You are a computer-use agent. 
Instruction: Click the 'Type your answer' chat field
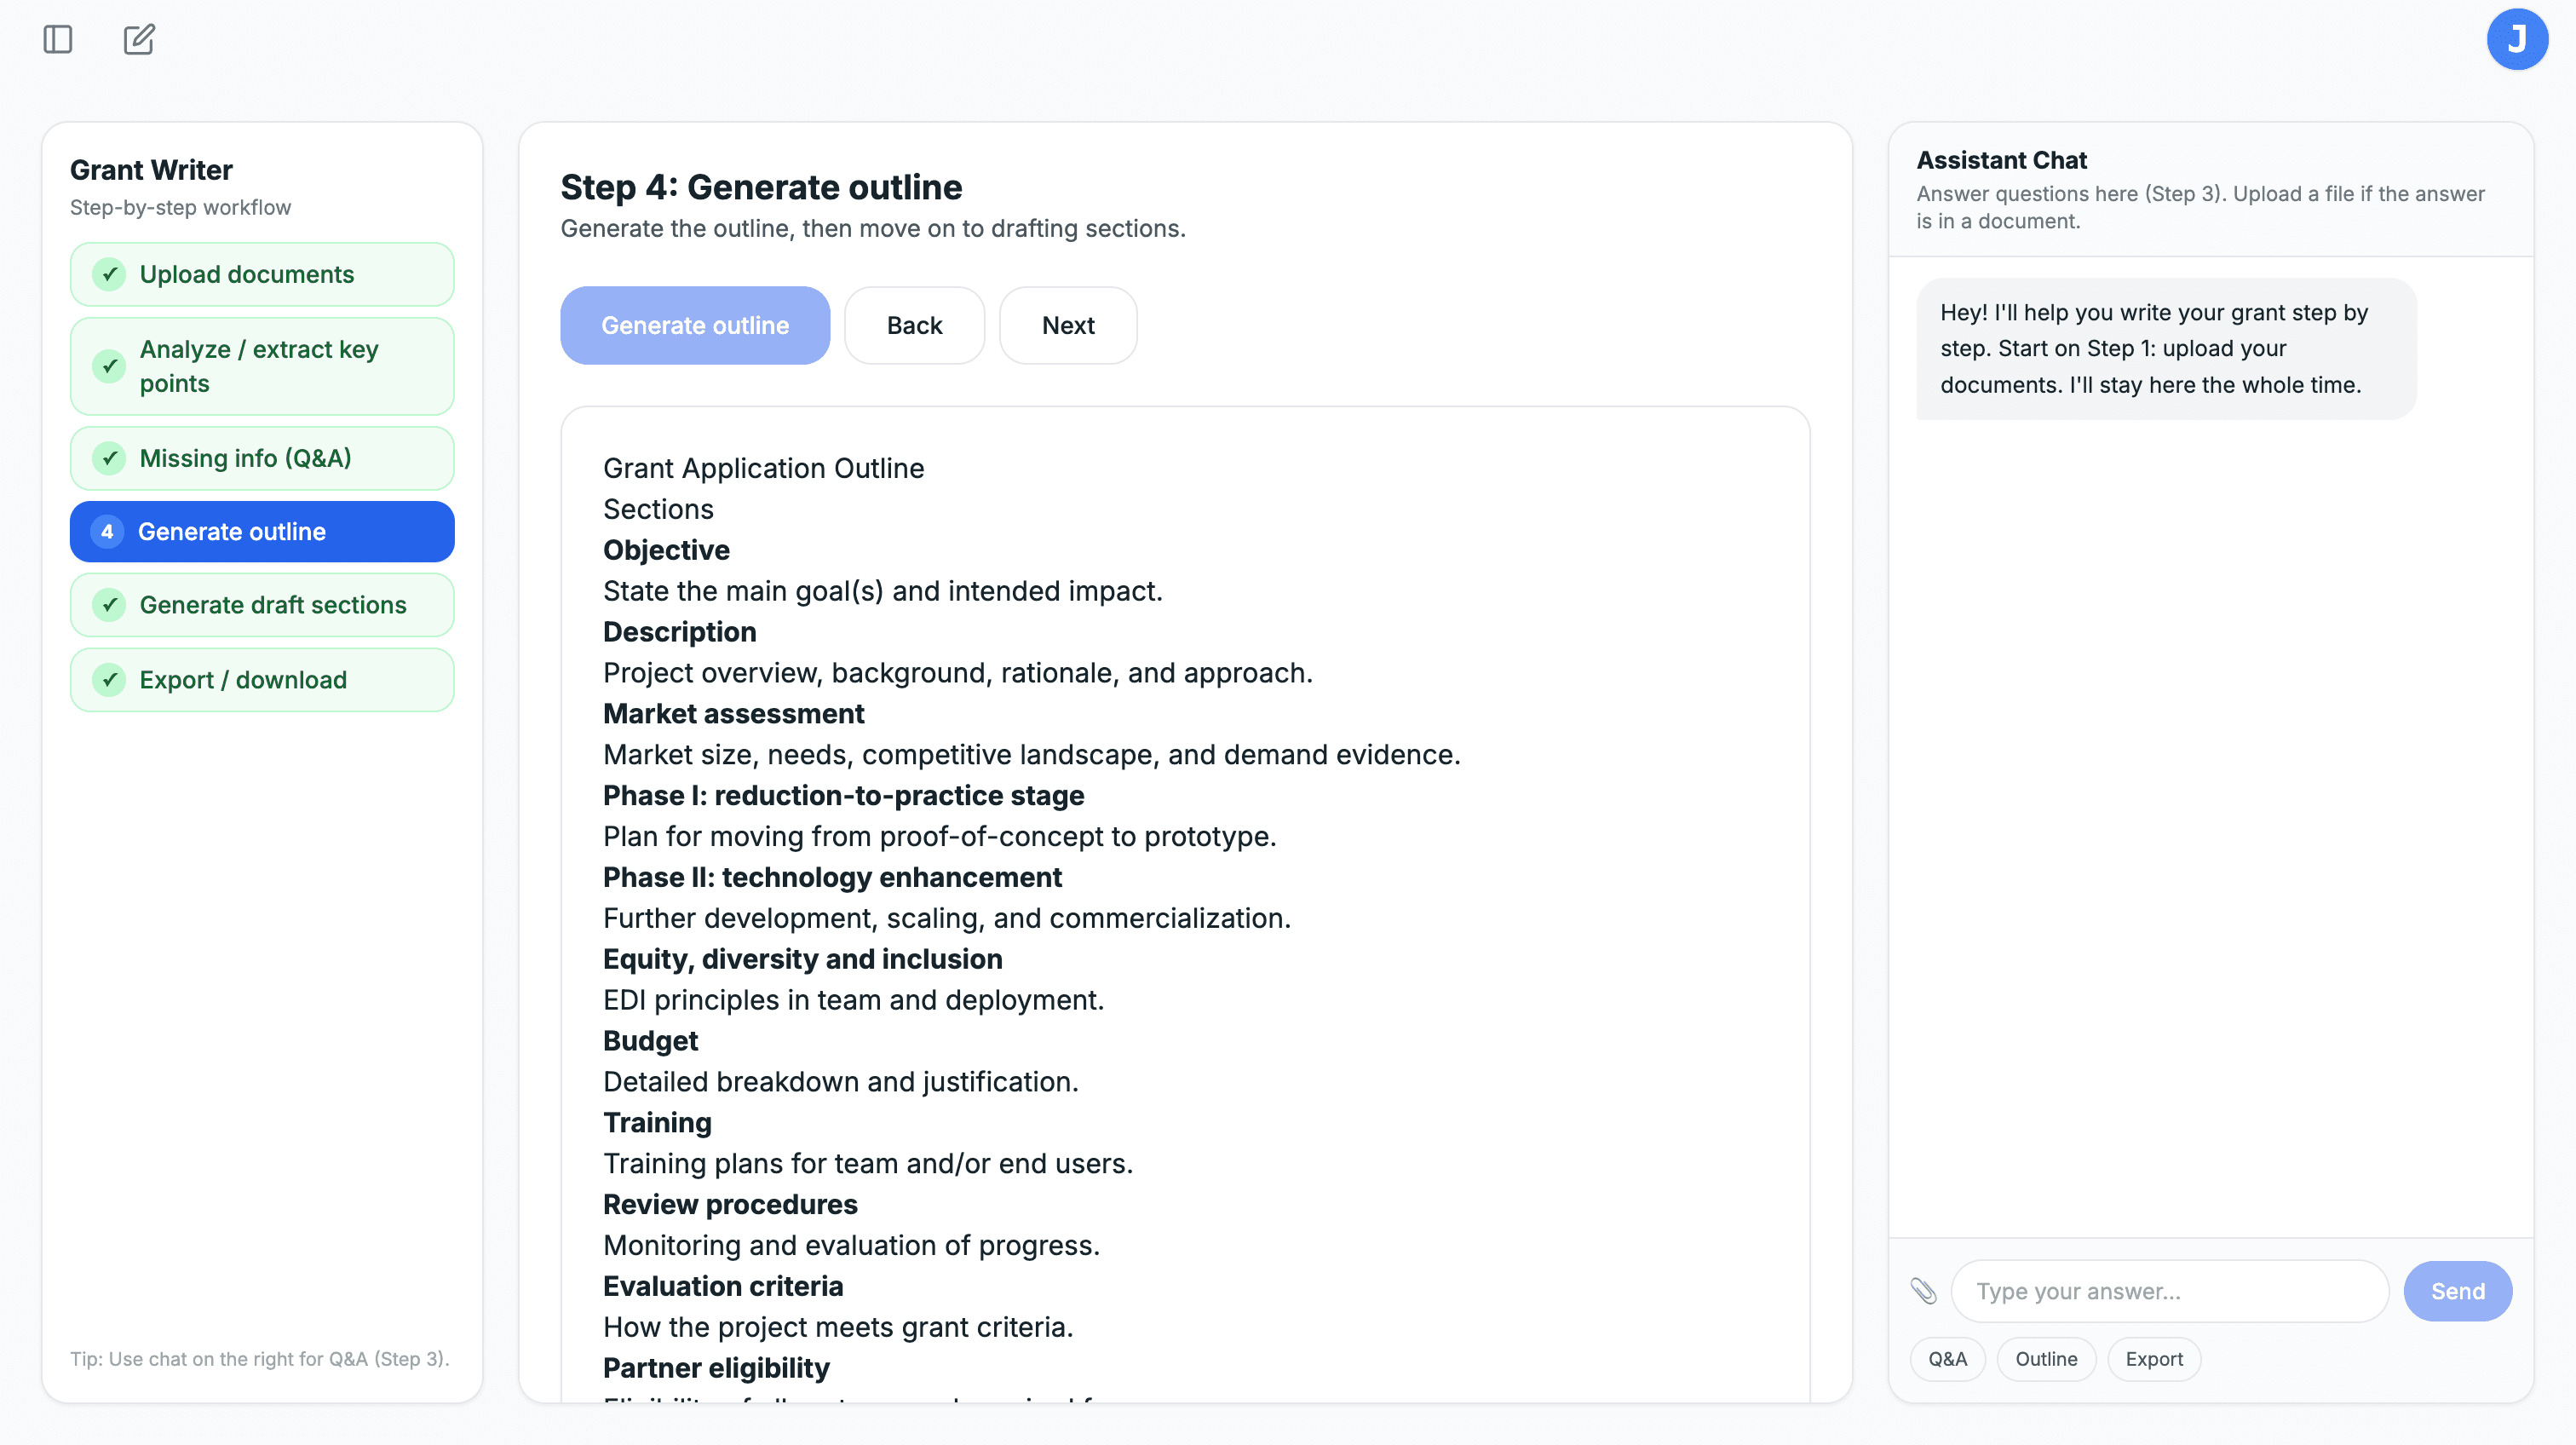(2170, 1291)
